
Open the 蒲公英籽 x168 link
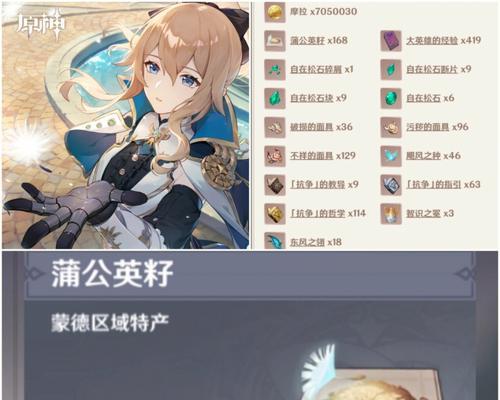[319, 41]
